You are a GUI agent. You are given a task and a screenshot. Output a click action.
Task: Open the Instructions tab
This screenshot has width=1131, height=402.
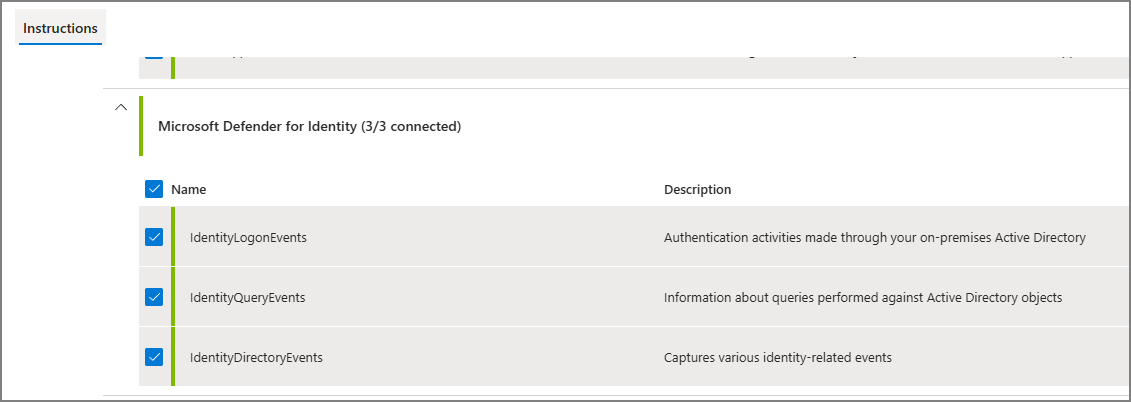pyautogui.click(x=61, y=28)
